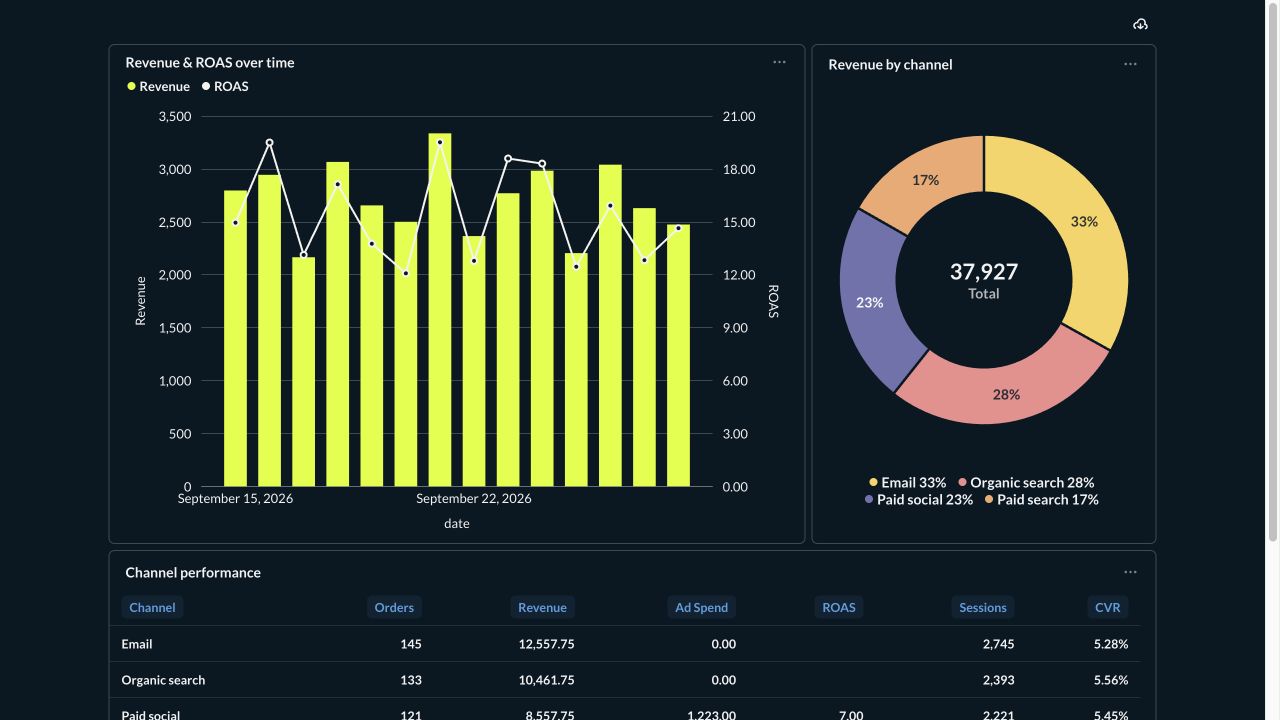Toggle Paid social 23% legend entry

918,499
